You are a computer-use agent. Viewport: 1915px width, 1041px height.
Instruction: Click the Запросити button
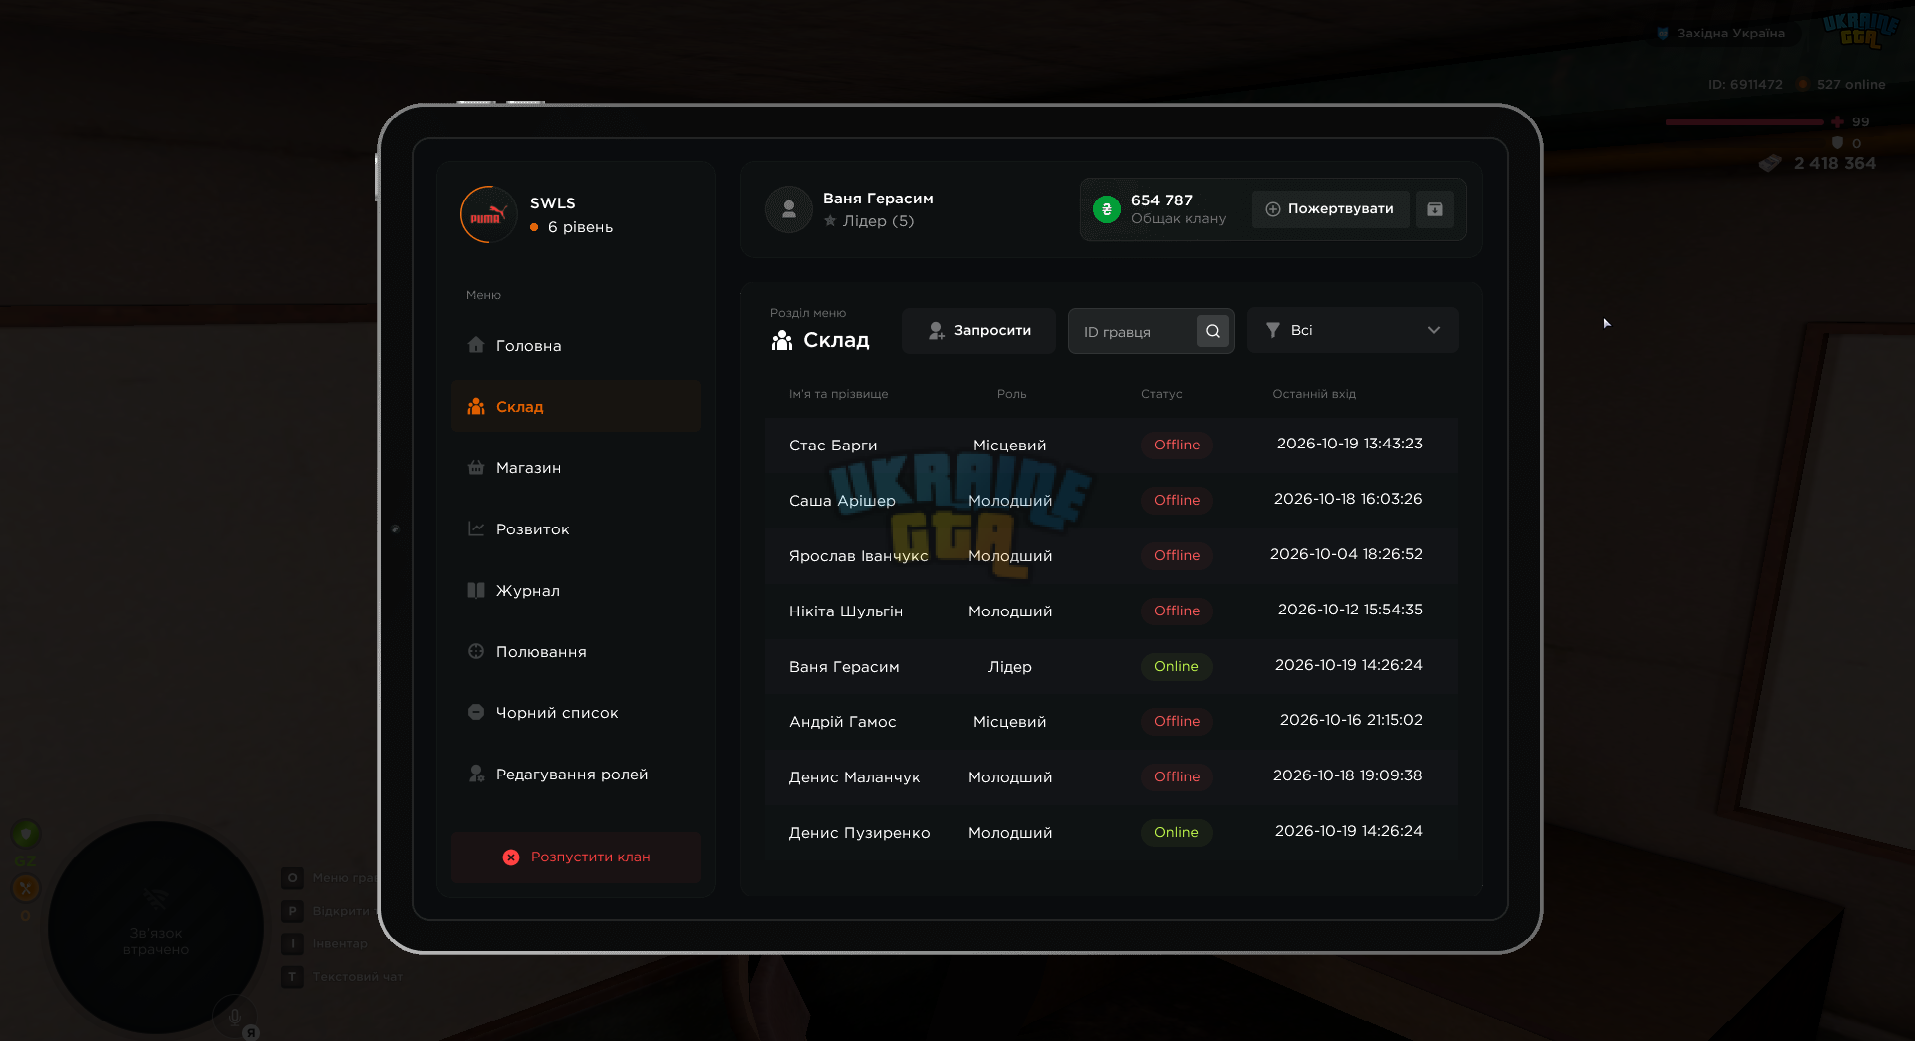(979, 331)
